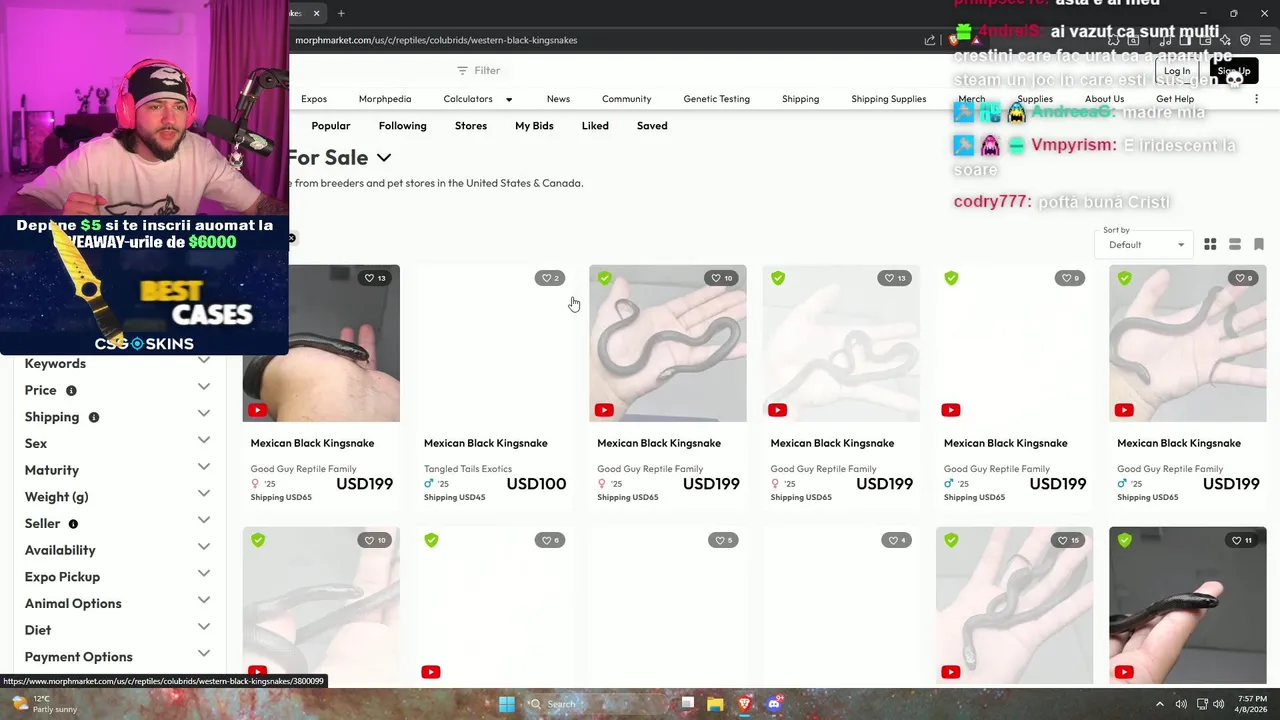Click the browser address bar URL
Screen dimensions: 1280x720
[436, 40]
